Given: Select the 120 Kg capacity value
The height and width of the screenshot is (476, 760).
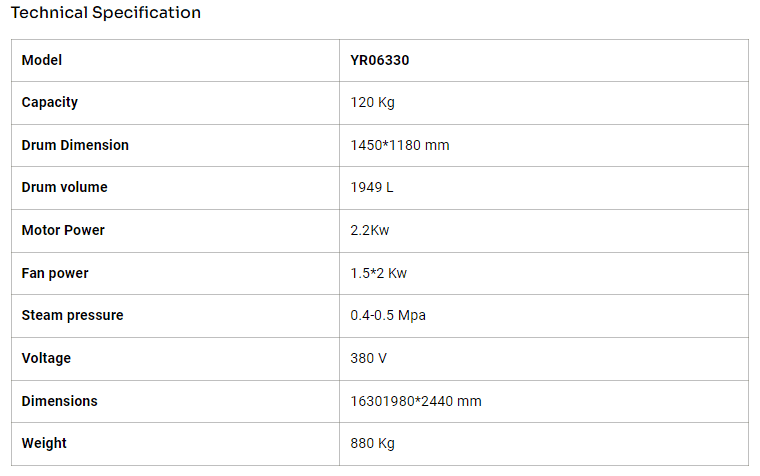Looking at the screenshot, I should coord(374,102).
